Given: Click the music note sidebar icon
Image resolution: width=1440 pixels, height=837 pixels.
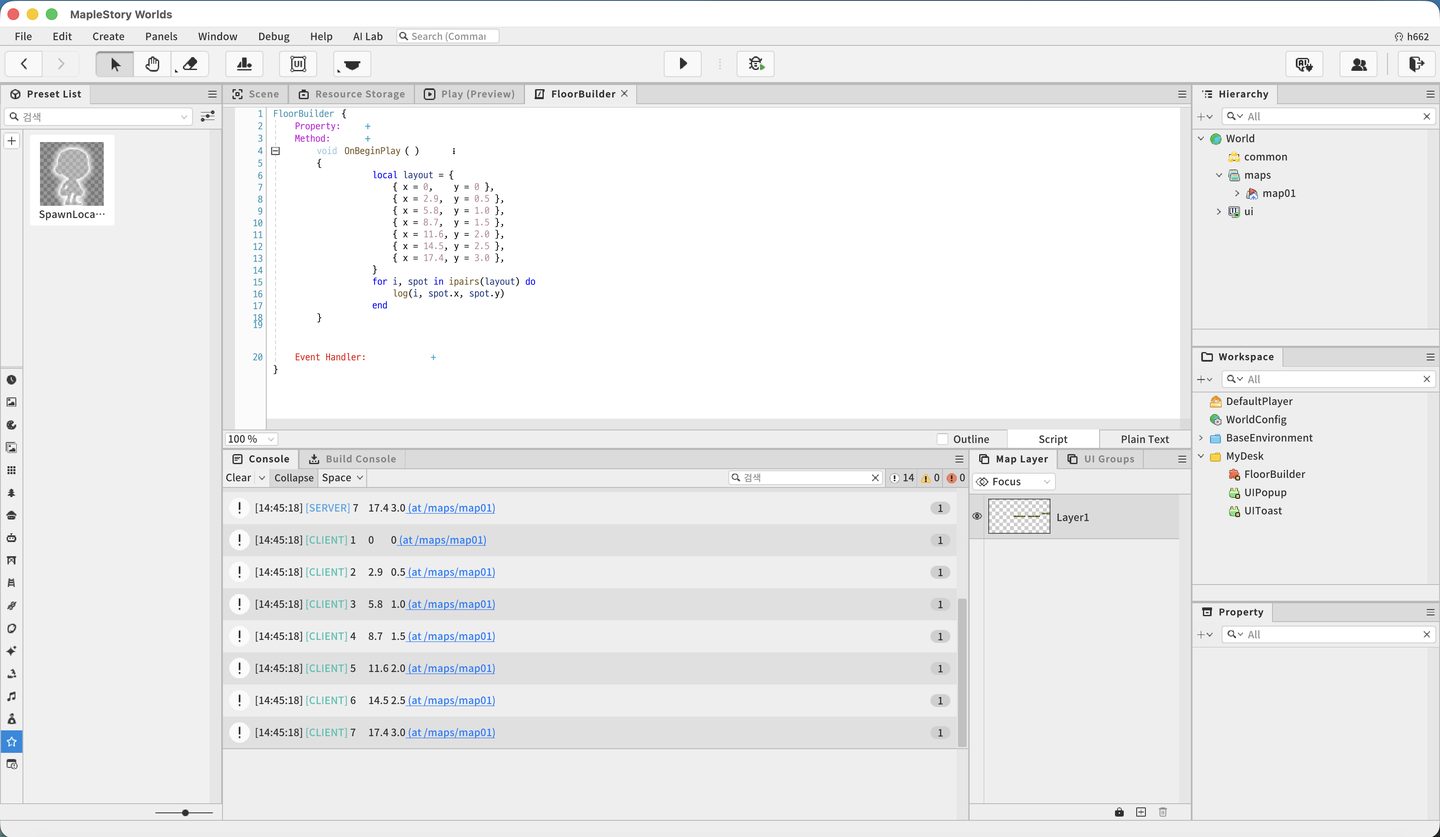Looking at the screenshot, I should 11,696.
